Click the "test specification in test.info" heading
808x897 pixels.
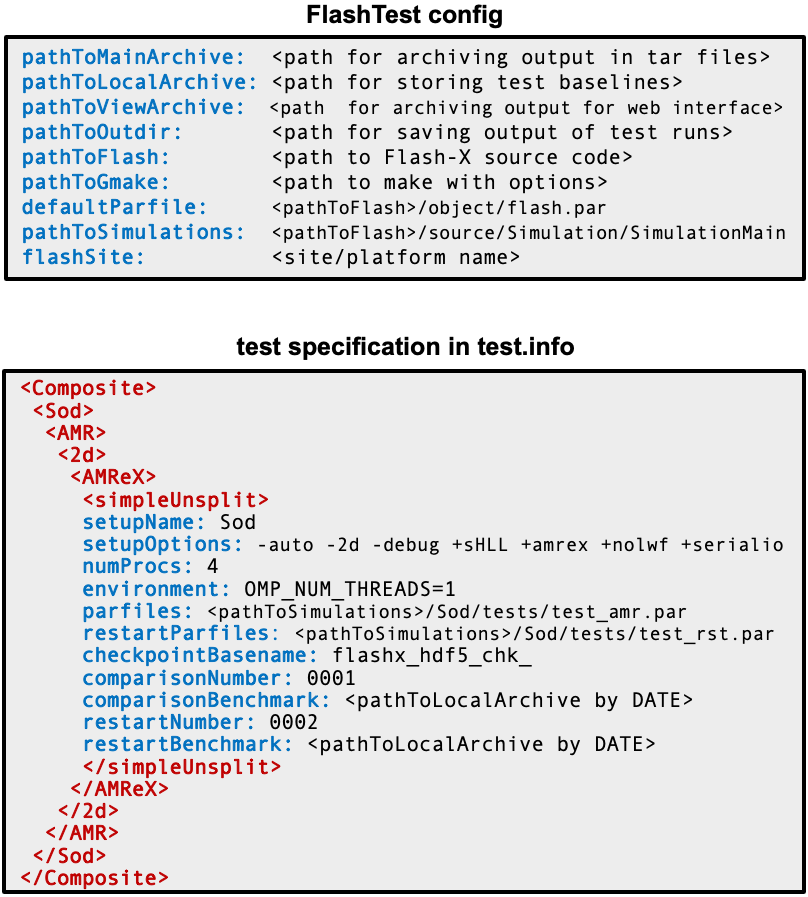tap(404, 347)
